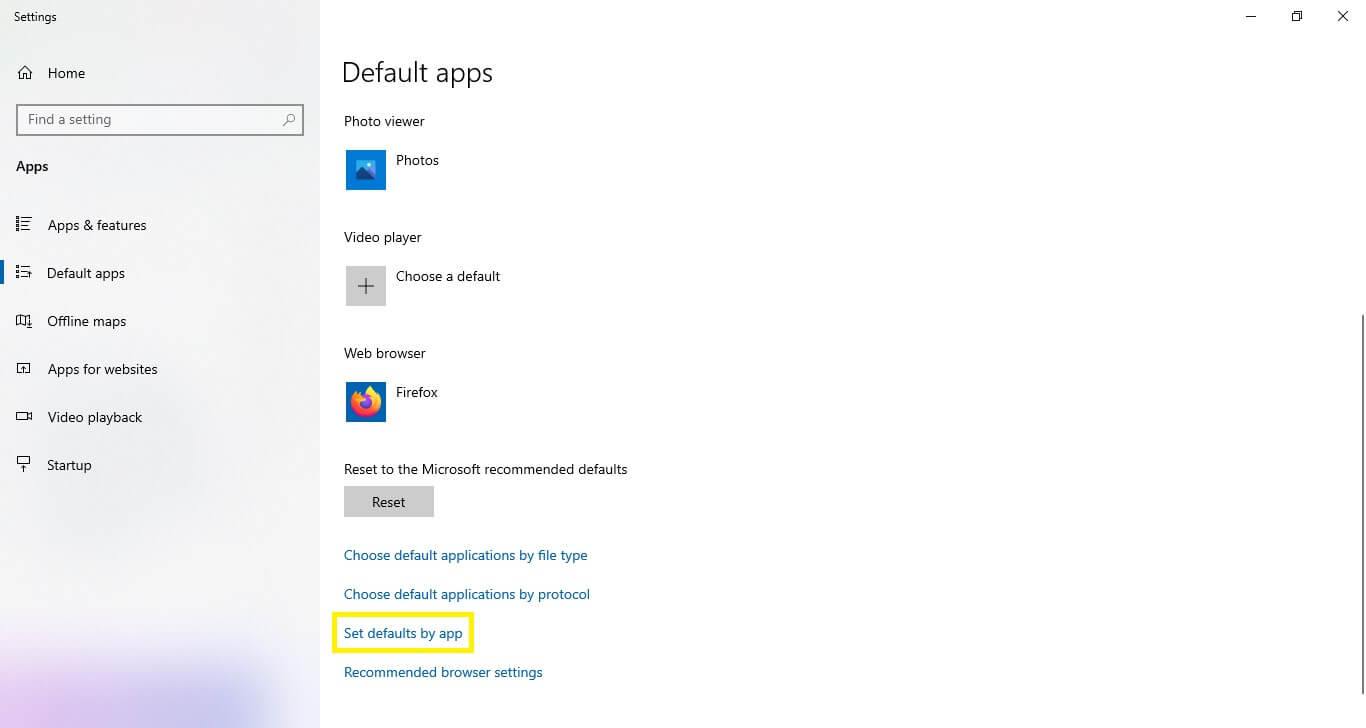Click the Reset button
1366x728 pixels.
[x=389, y=502]
